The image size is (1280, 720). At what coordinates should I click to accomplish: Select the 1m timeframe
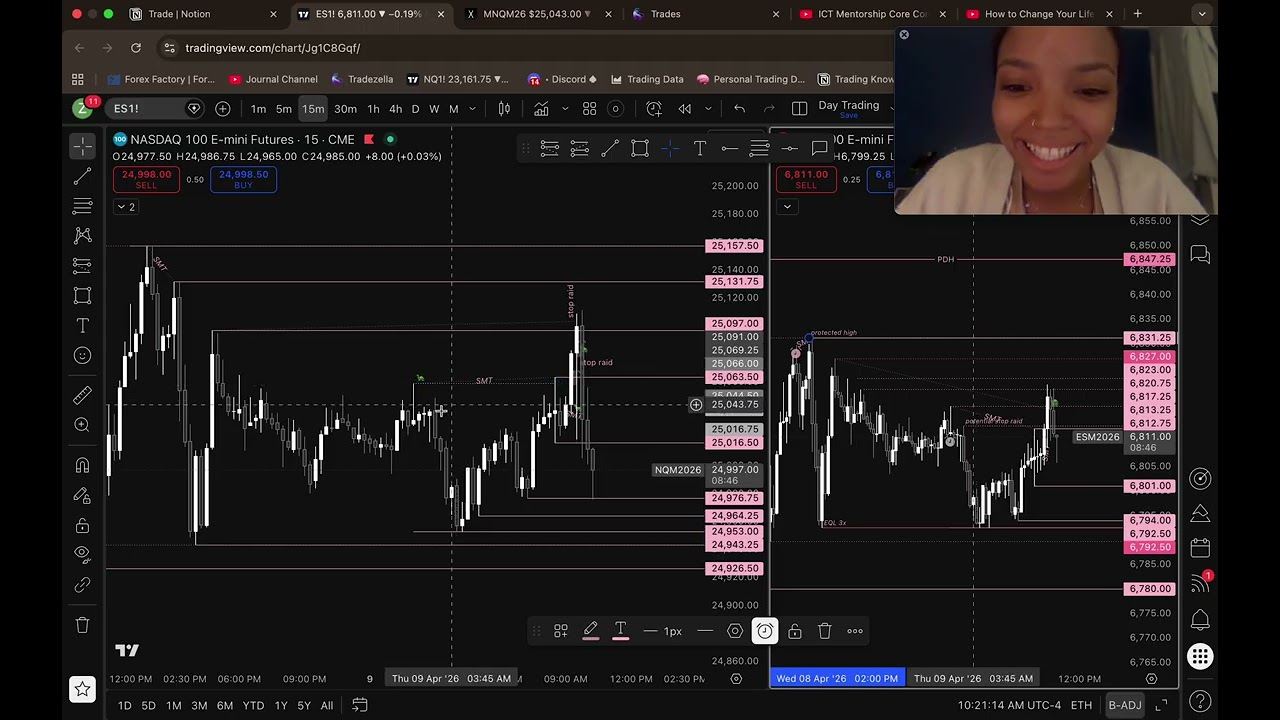click(x=258, y=108)
